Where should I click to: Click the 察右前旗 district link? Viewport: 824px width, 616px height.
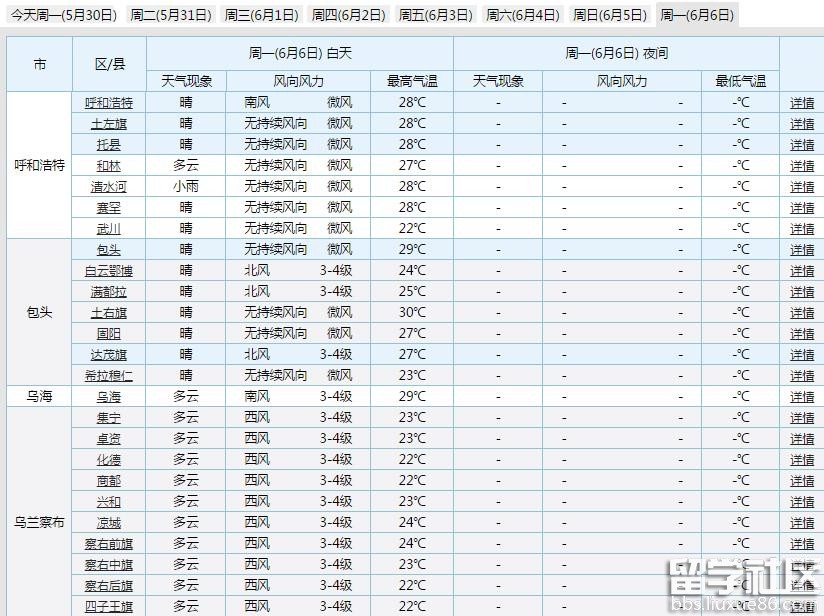(x=109, y=544)
